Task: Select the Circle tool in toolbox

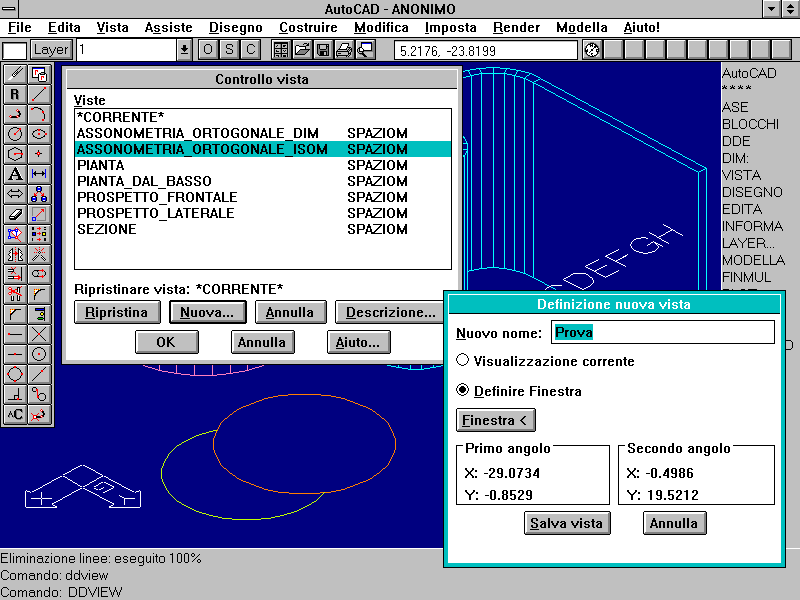Action: click(15, 134)
